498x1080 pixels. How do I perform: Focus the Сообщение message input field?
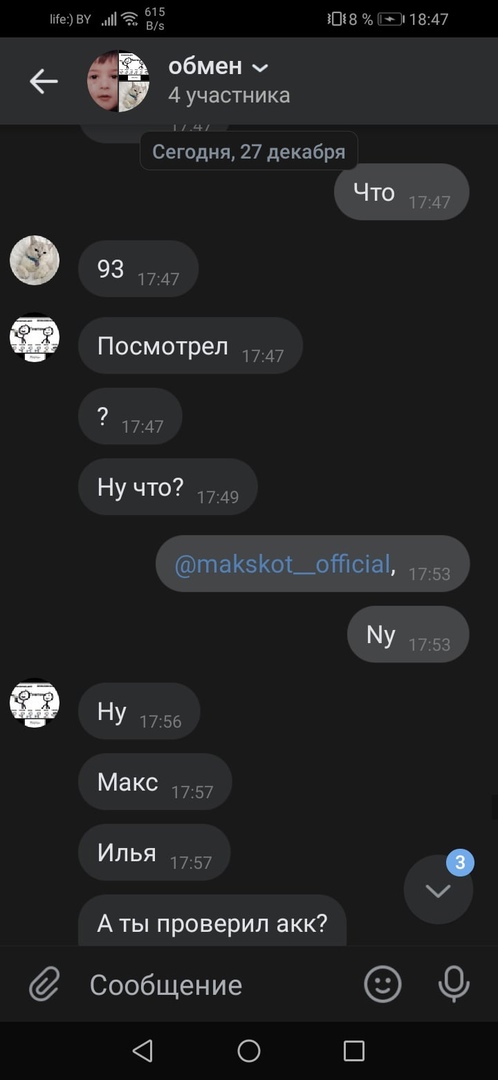point(220,984)
